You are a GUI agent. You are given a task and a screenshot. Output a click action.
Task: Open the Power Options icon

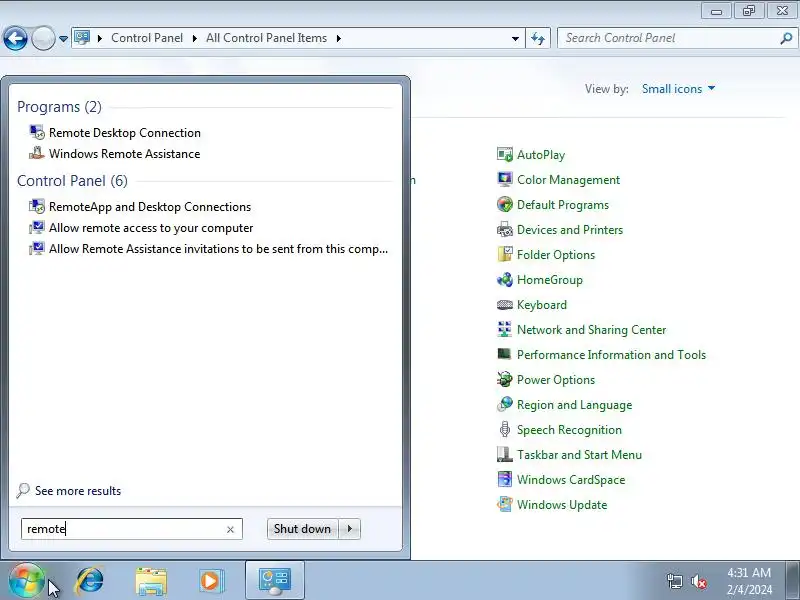point(505,380)
